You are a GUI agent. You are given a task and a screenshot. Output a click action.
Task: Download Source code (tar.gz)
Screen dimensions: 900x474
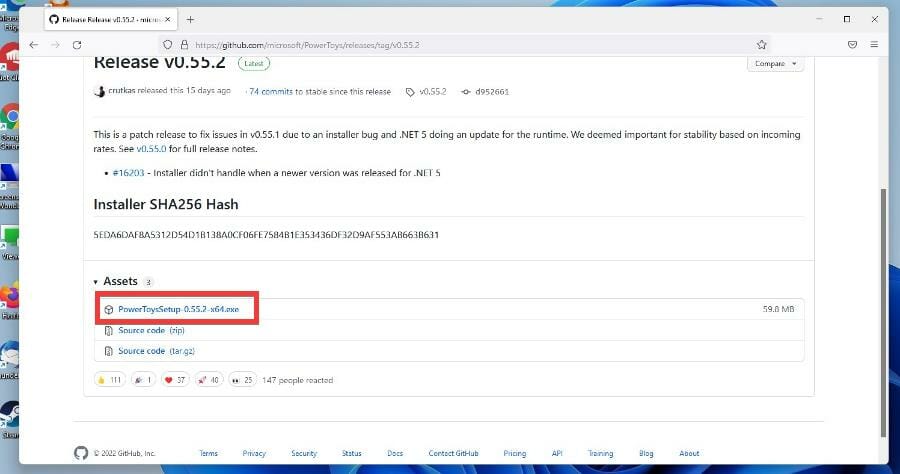[156, 351]
